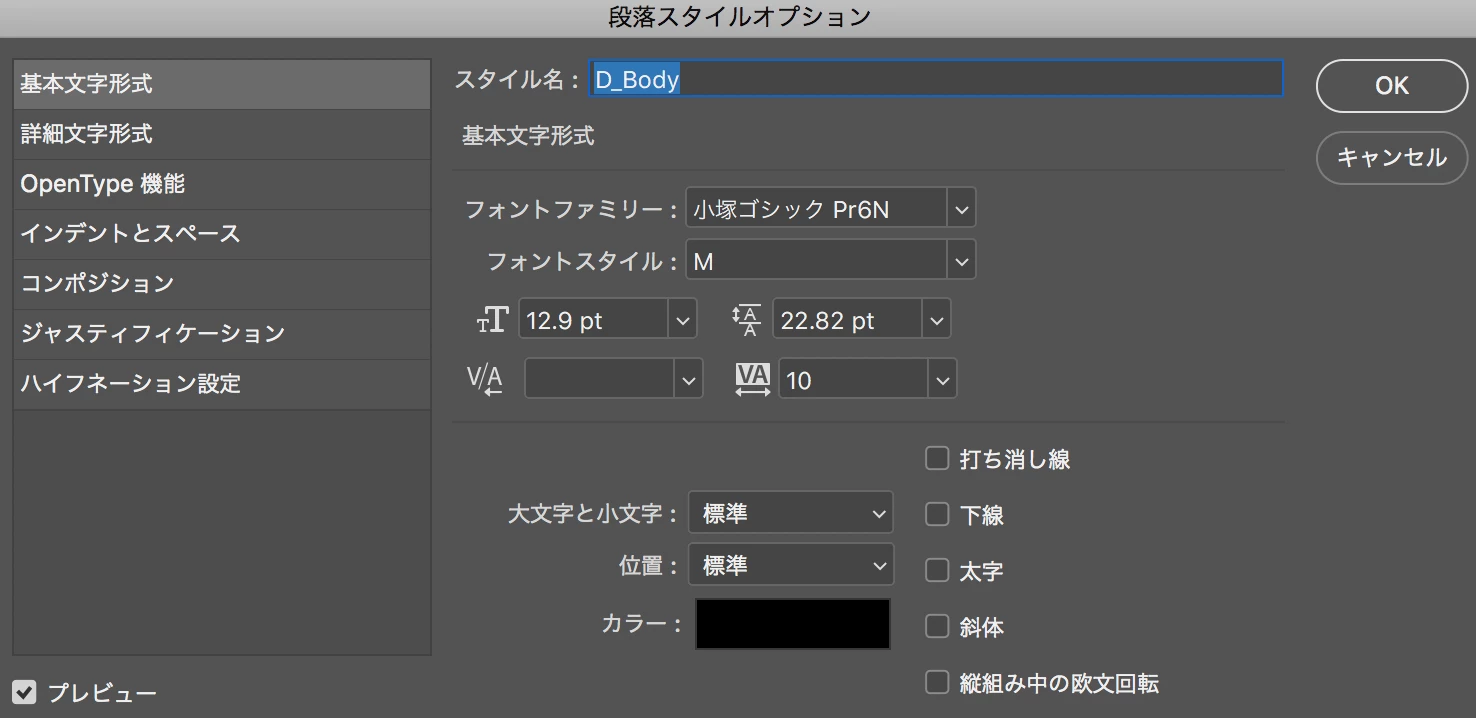Screen dimensions: 1476x718
Task: Click the leading icon beside 22.82 pt
Action: tap(746, 320)
